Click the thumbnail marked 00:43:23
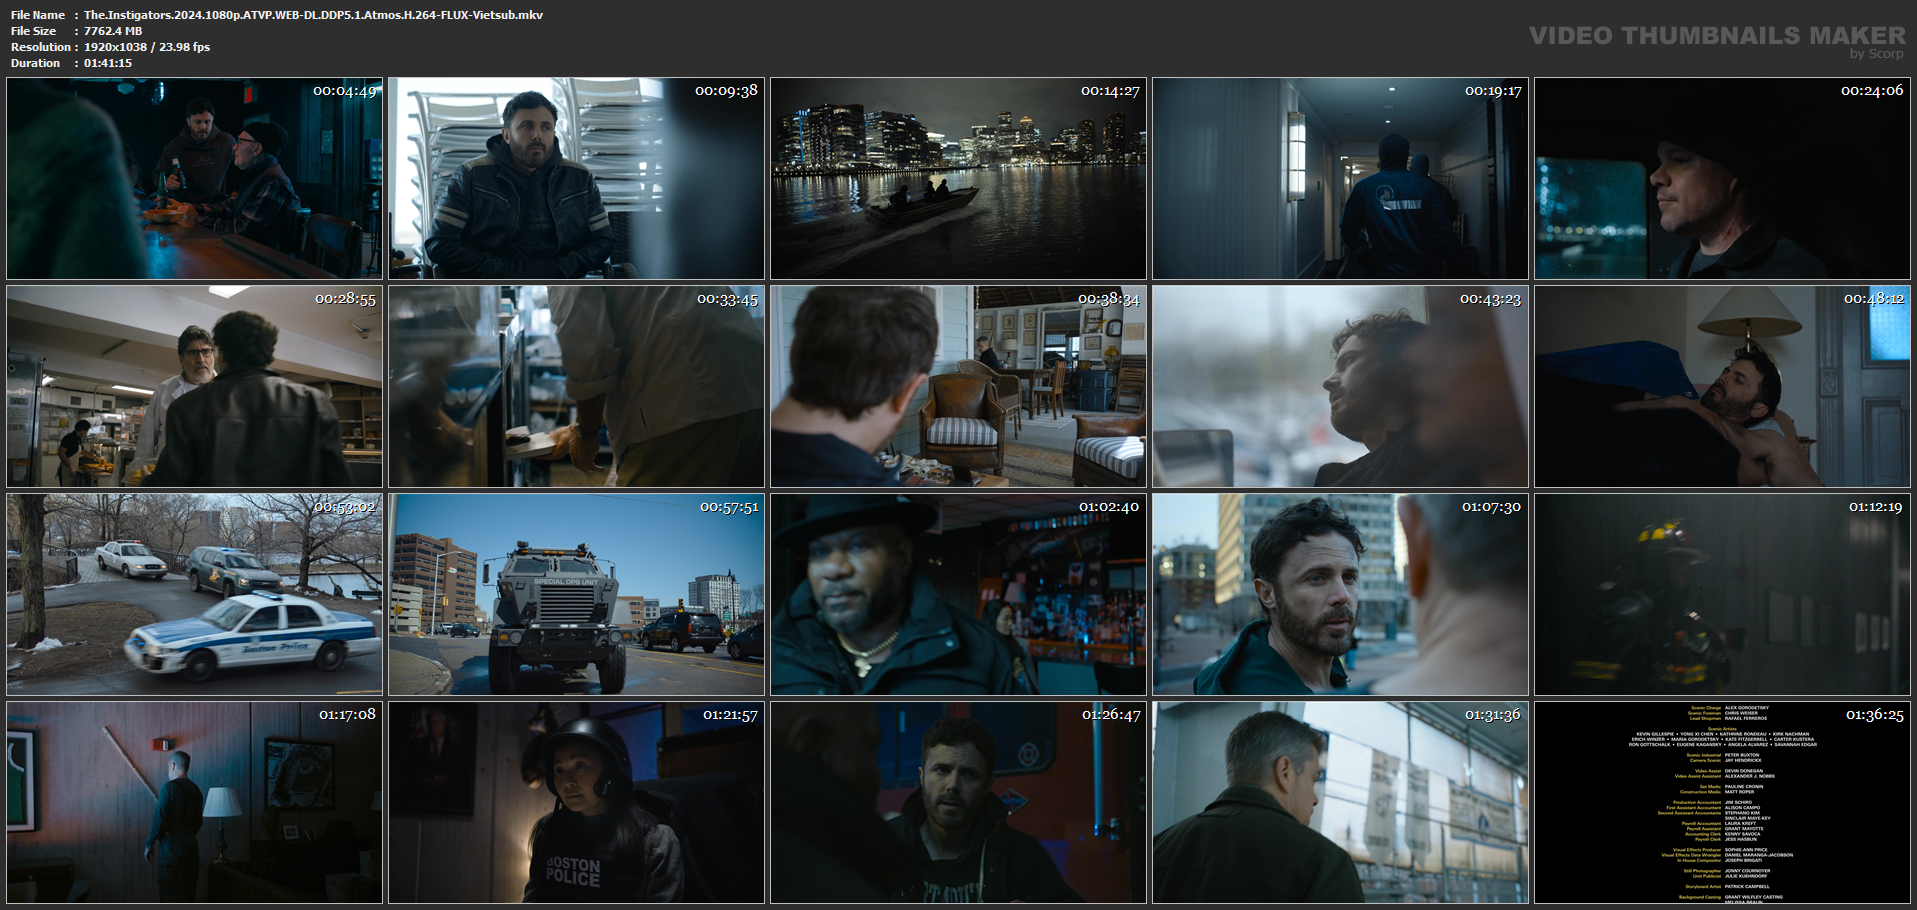This screenshot has height=910, width=1917. point(1341,386)
